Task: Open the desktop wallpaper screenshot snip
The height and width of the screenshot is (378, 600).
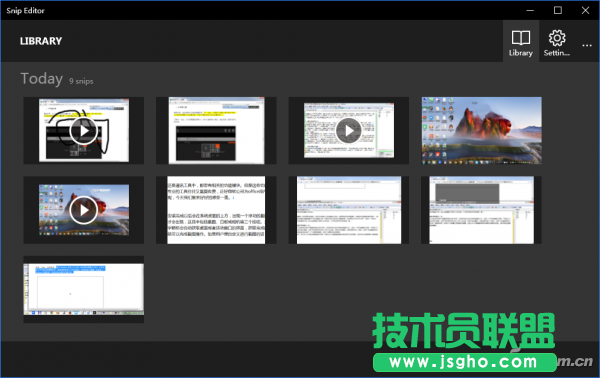Action: click(481, 130)
